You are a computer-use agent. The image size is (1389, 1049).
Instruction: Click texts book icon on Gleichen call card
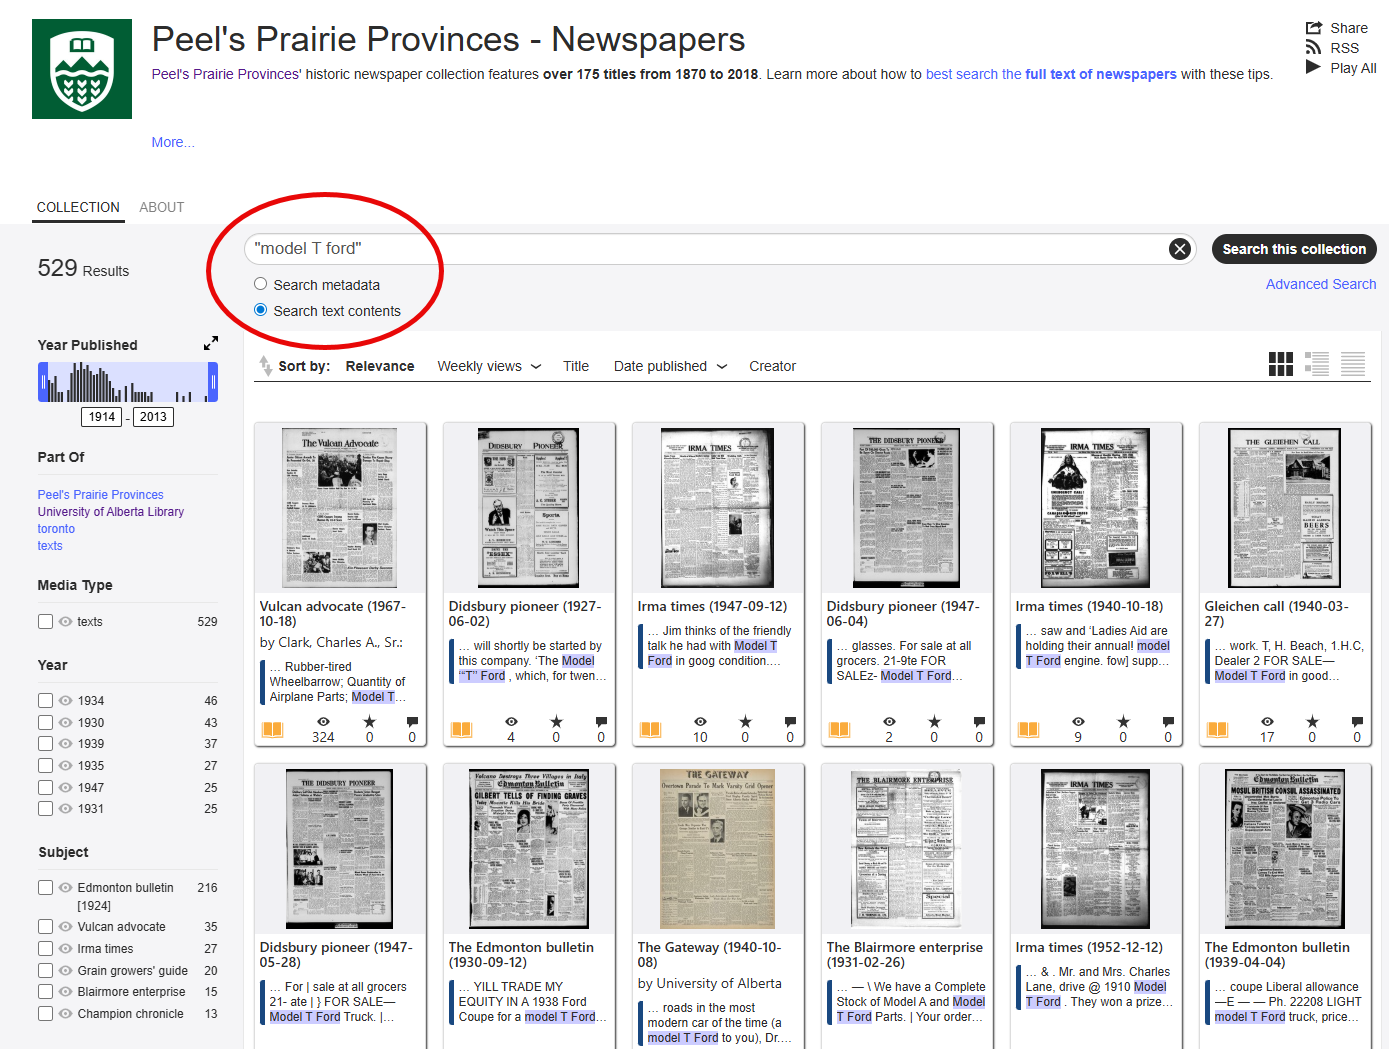pos(1217,729)
